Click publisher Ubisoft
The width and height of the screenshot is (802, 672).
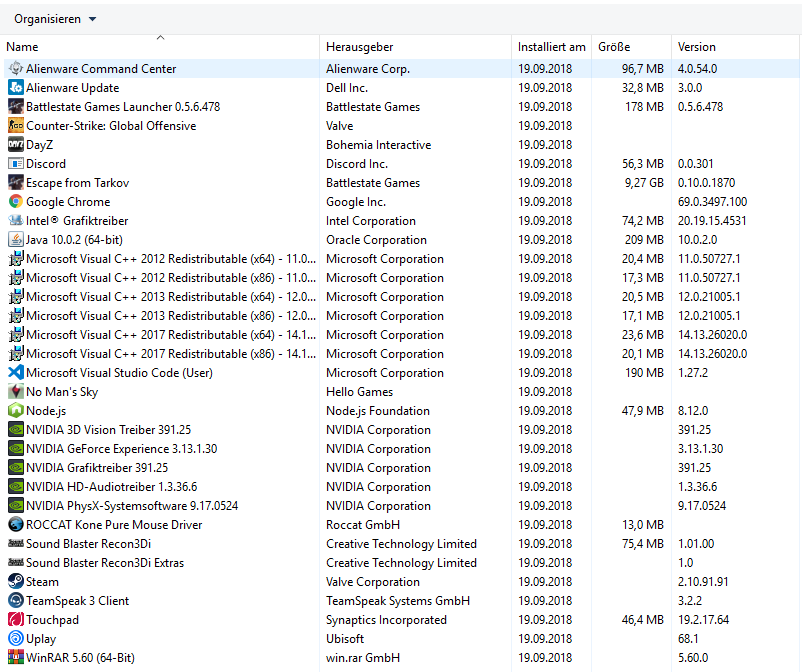coord(345,639)
